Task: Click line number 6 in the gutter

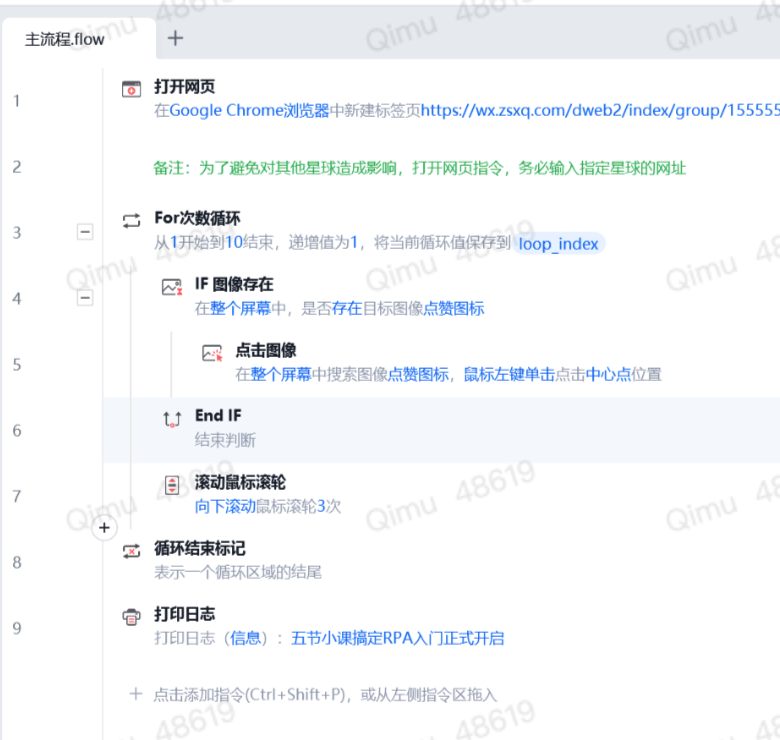Action: tap(17, 431)
